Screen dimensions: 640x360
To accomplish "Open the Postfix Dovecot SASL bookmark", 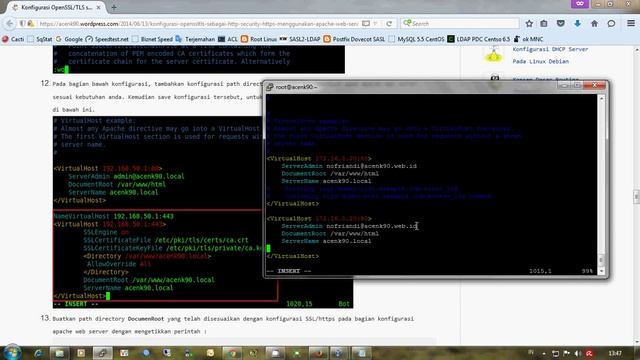I will coord(354,39).
